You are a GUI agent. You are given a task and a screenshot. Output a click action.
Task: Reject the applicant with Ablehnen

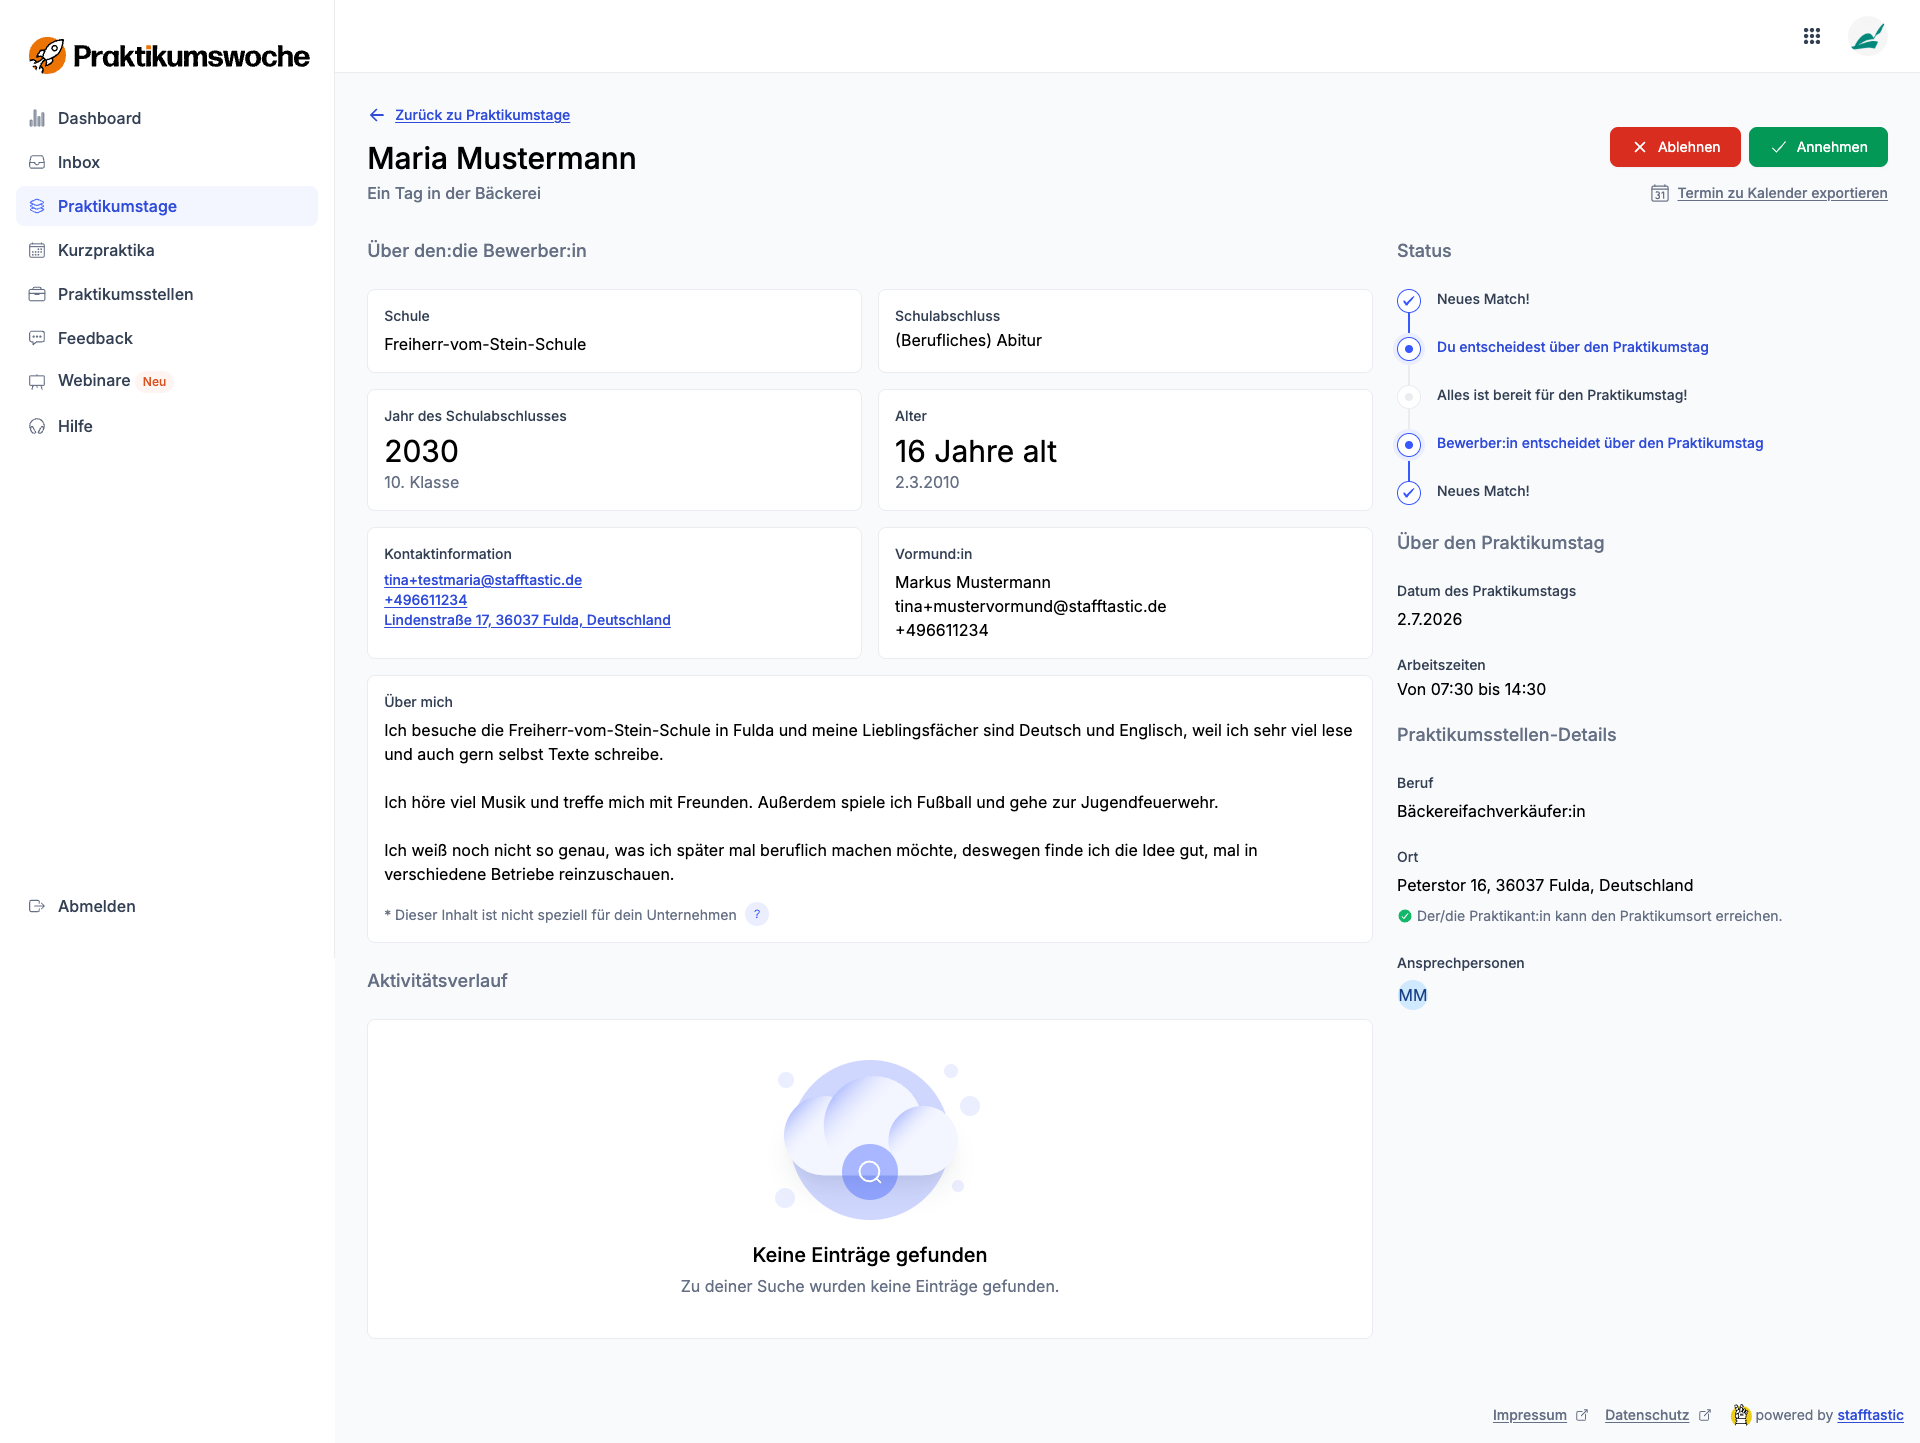[x=1674, y=147]
